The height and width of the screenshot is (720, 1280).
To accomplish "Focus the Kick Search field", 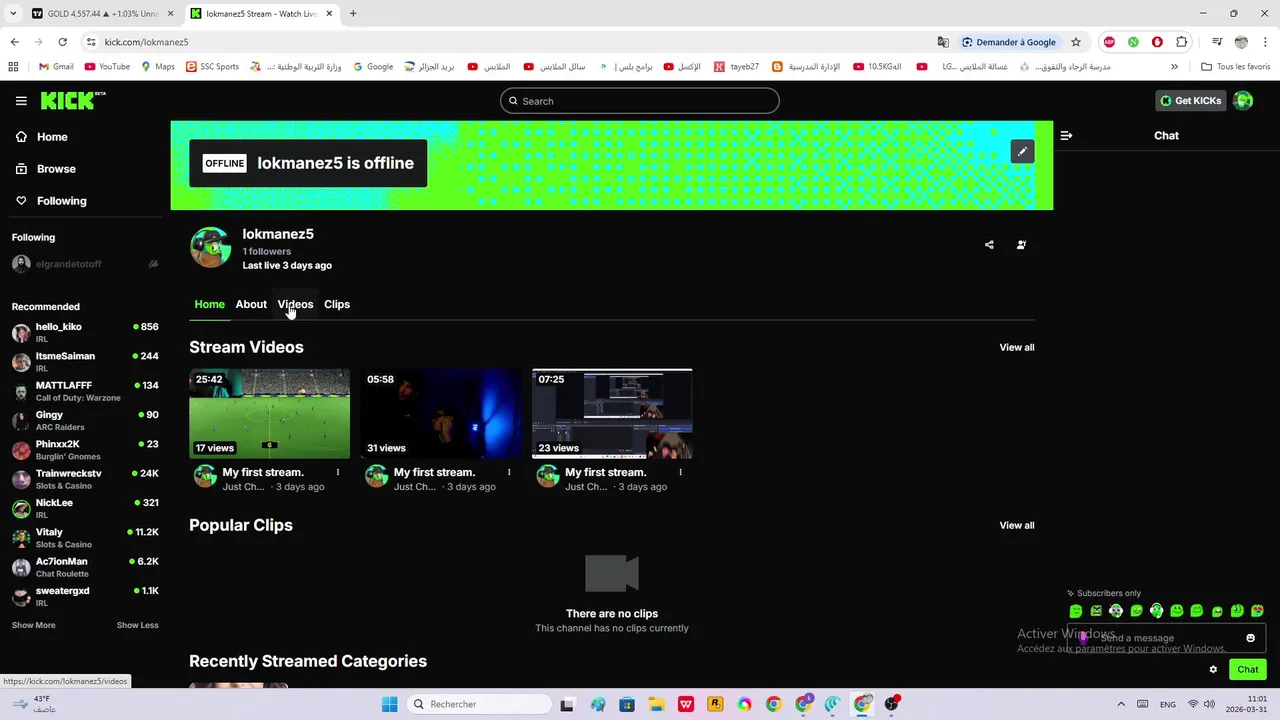I will pos(640,101).
